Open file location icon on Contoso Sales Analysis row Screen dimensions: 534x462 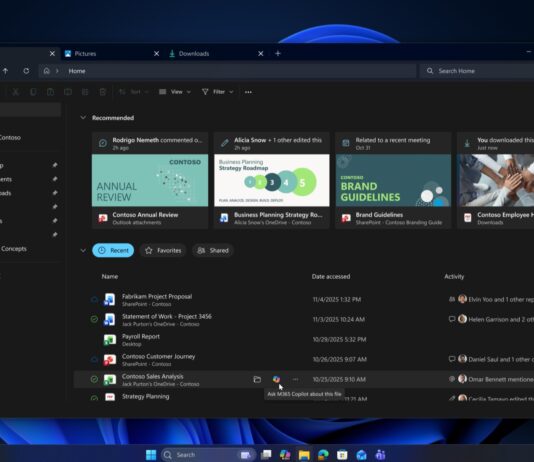point(257,379)
